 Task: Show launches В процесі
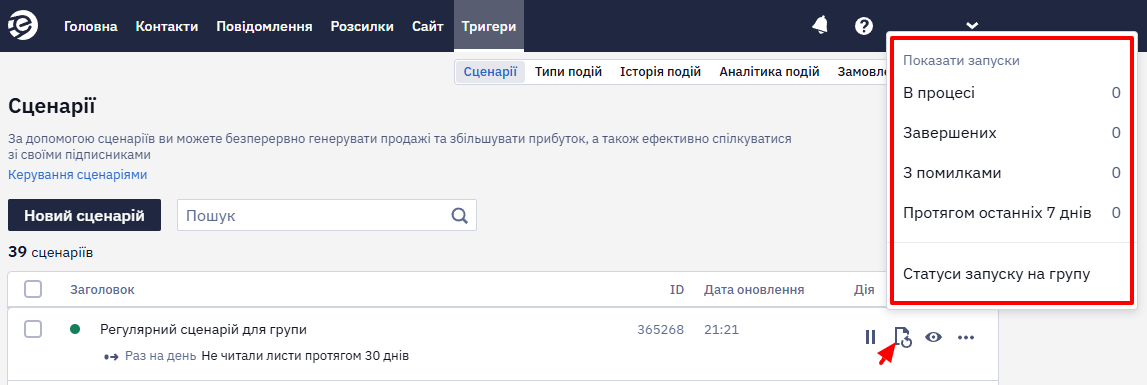pyautogui.click(x=1011, y=93)
